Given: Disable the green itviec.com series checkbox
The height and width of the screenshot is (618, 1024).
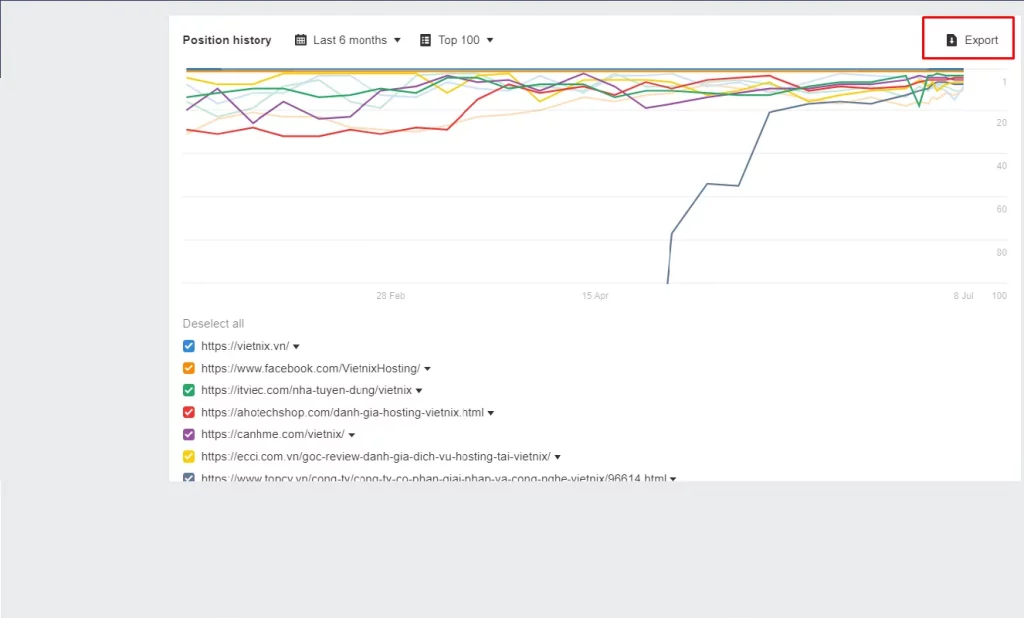Looking at the screenshot, I should click(x=189, y=390).
